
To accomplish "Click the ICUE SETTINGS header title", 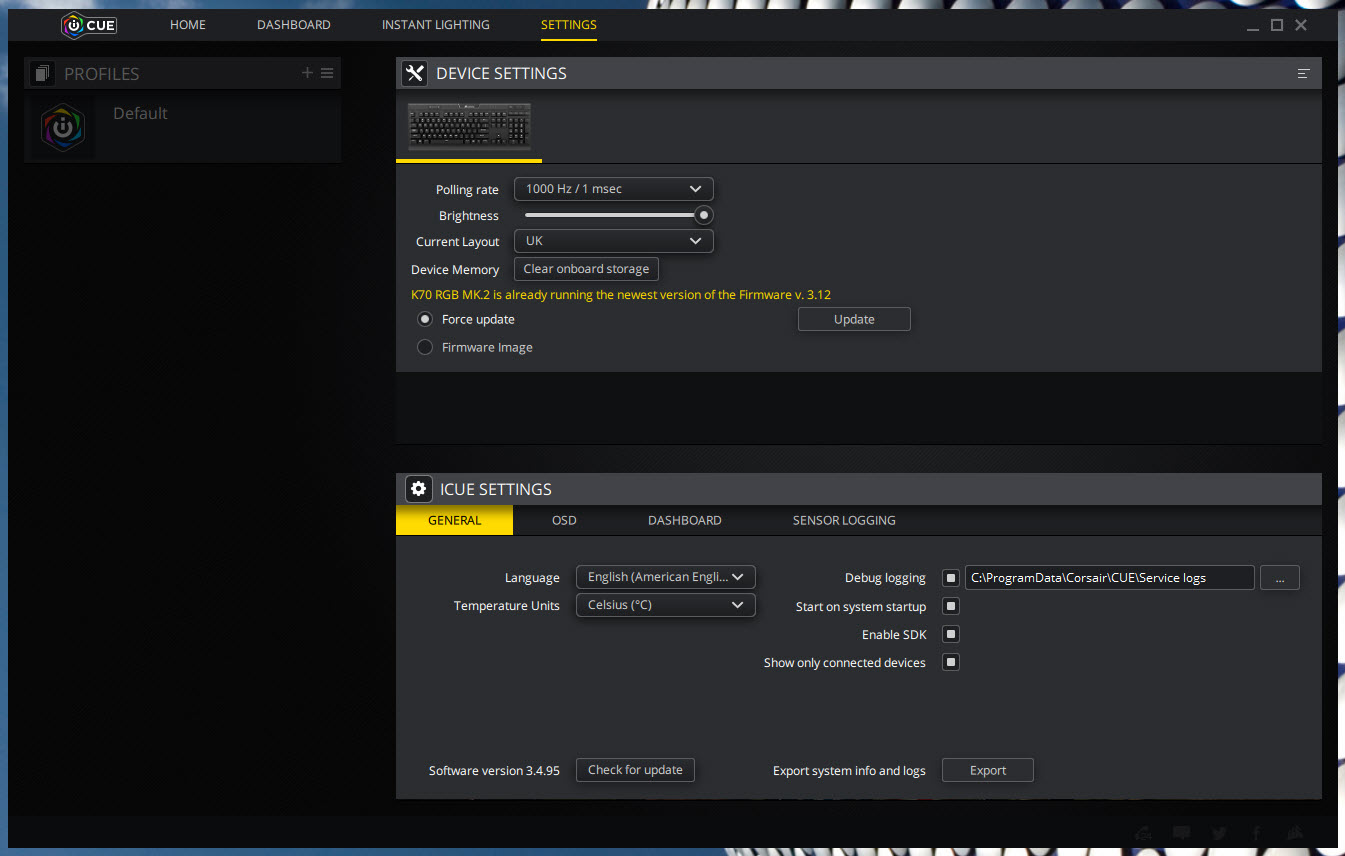I will (496, 490).
